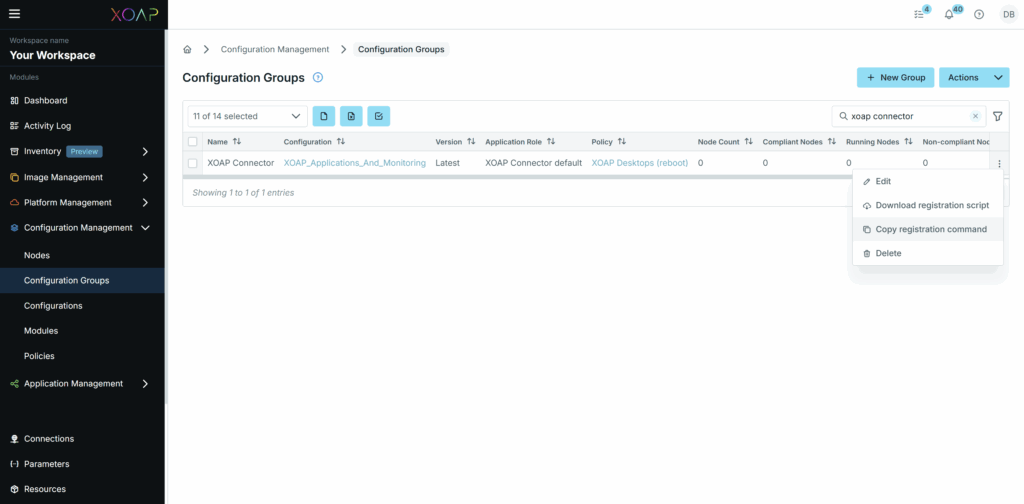
Task: Sort by Configuration column arrows
Action: (341, 142)
